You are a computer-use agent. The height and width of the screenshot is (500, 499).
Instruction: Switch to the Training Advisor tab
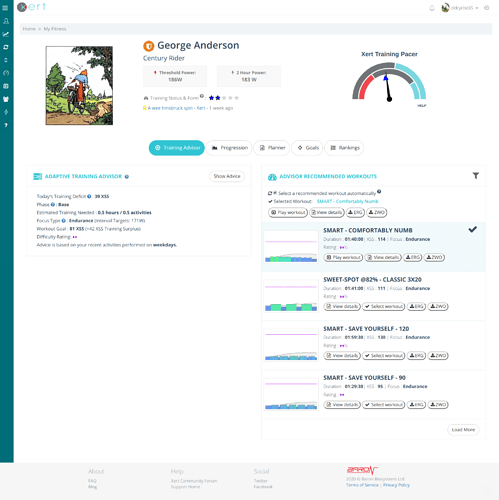pyautogui.click(x=177, y=148)
